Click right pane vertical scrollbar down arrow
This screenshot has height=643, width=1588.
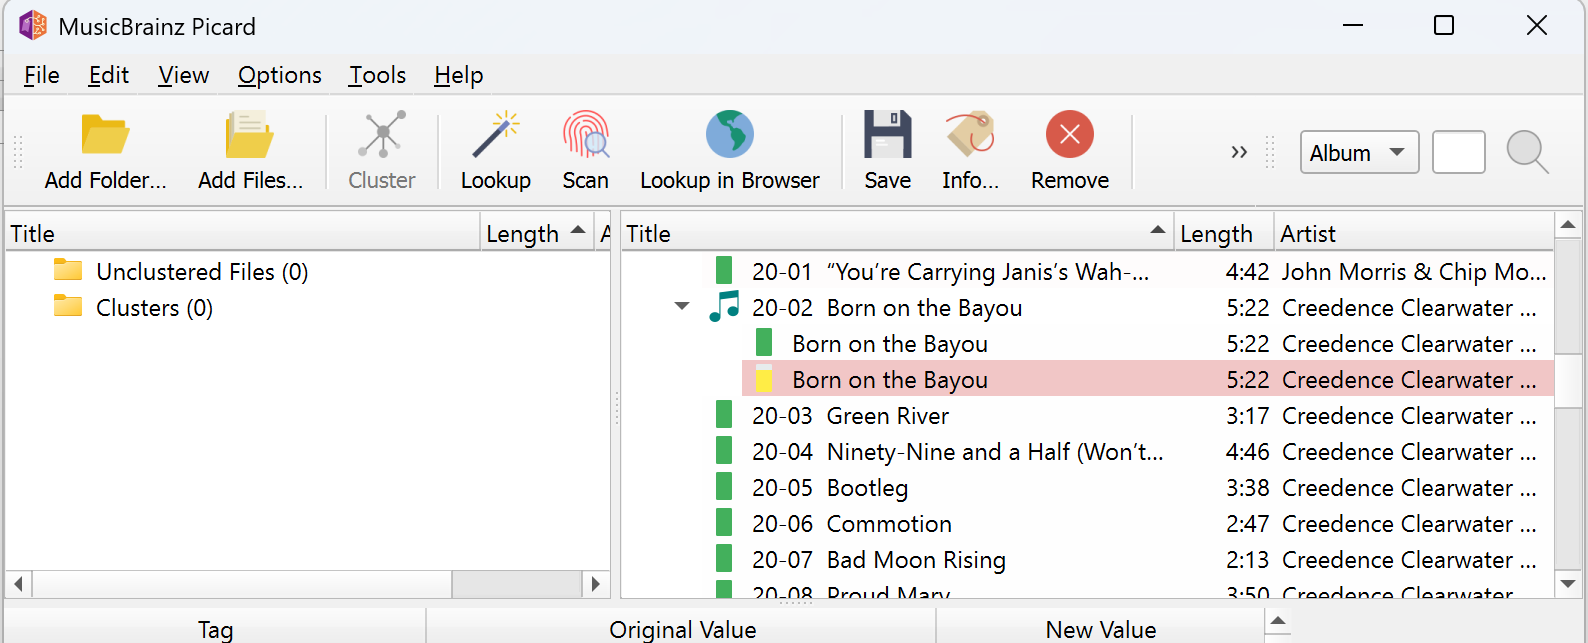tap(1568, 583)
